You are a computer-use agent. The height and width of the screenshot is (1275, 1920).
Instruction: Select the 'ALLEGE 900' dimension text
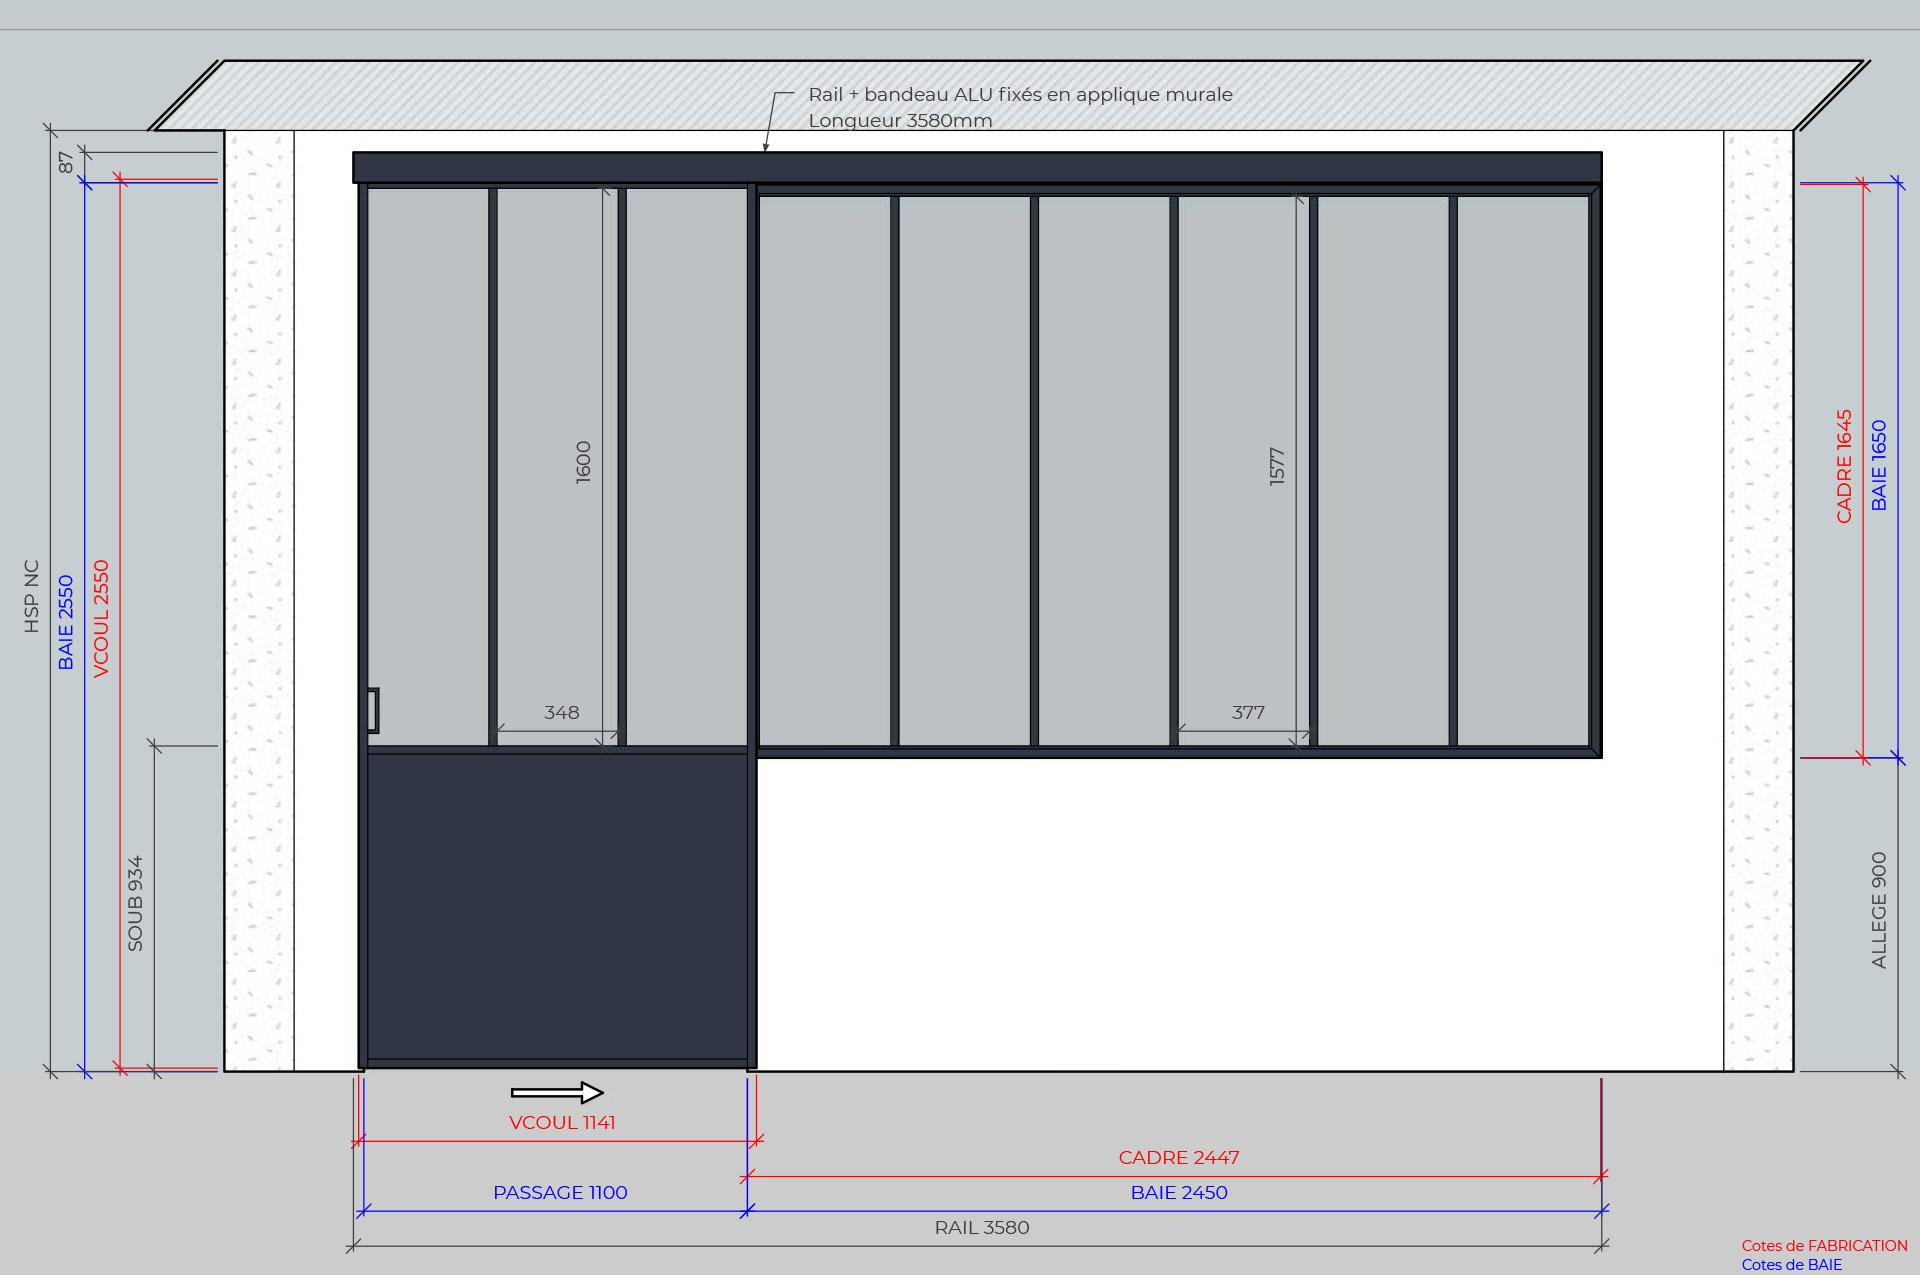[x=1879, y=910]
